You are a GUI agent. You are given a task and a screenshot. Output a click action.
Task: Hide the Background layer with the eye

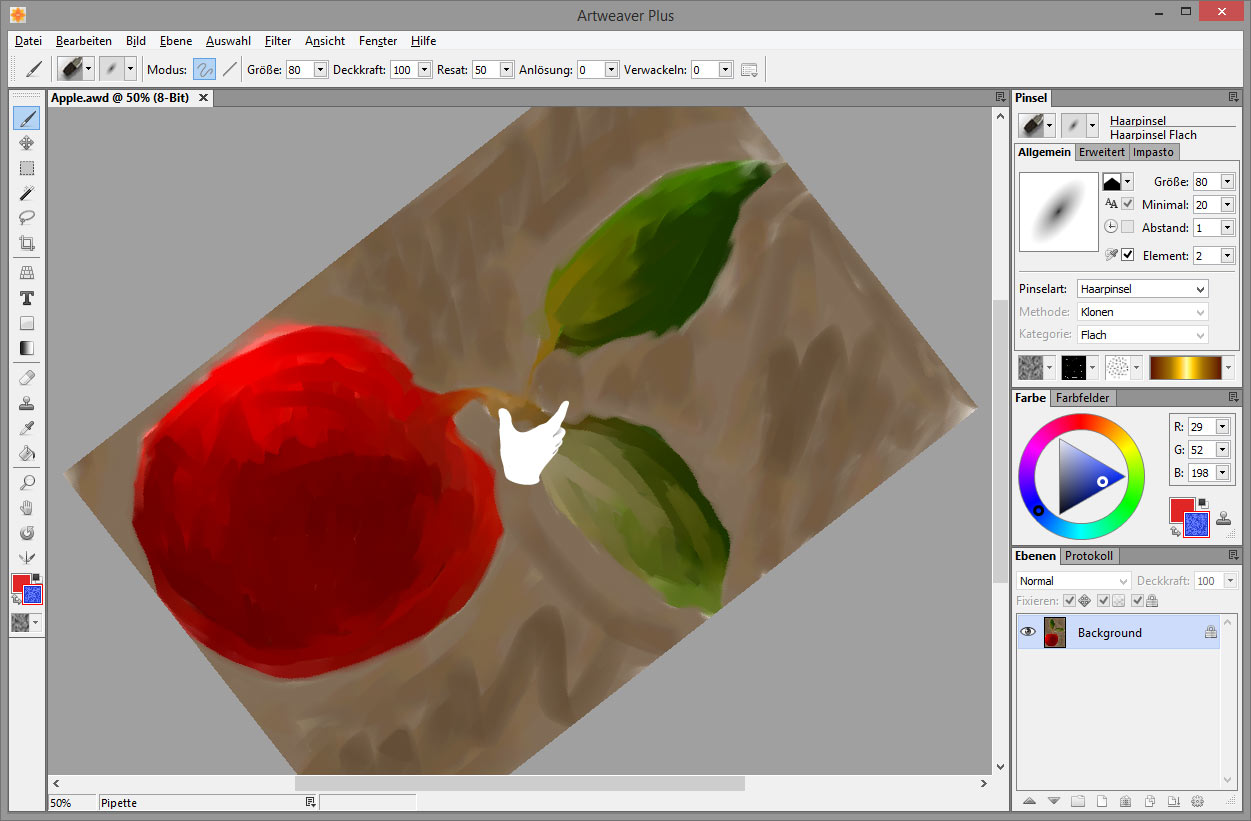1027,632
